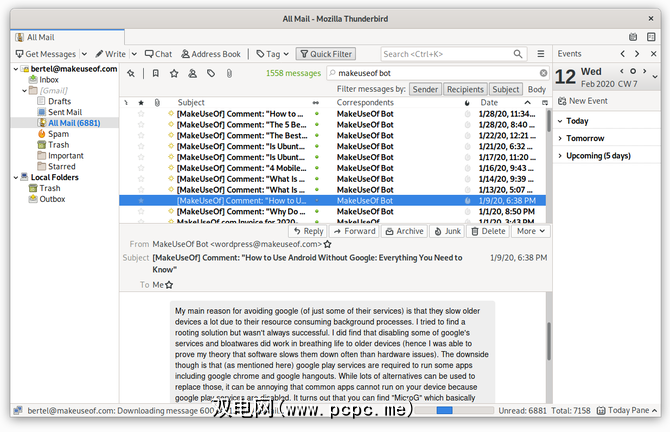Click Reply to the message
The height and width of the screenshot is (432, 670).
pyautogui.click(x=308, y=231)
